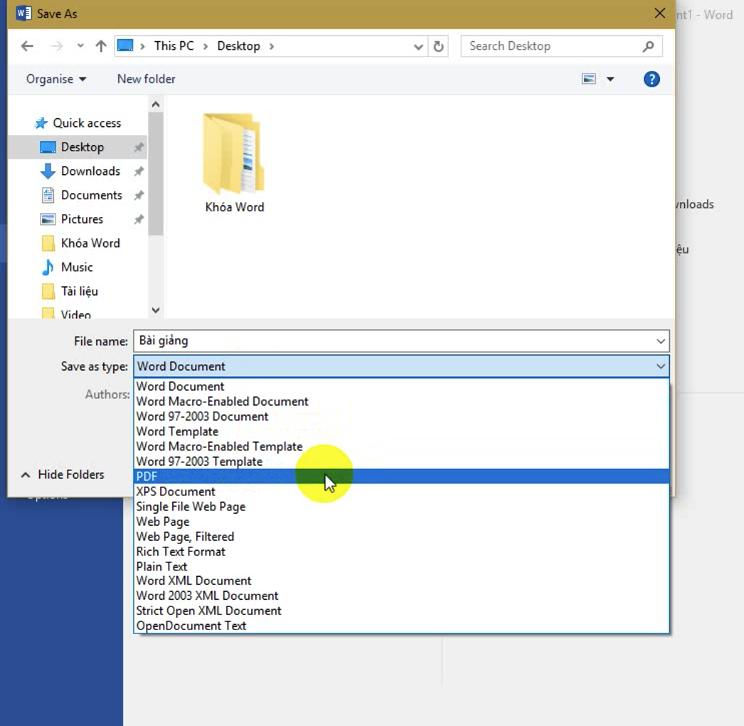Image resolution: width=744 pixels, height=726 pixels.
Task: Go back with the left arrow button
Action: (27, 46)
